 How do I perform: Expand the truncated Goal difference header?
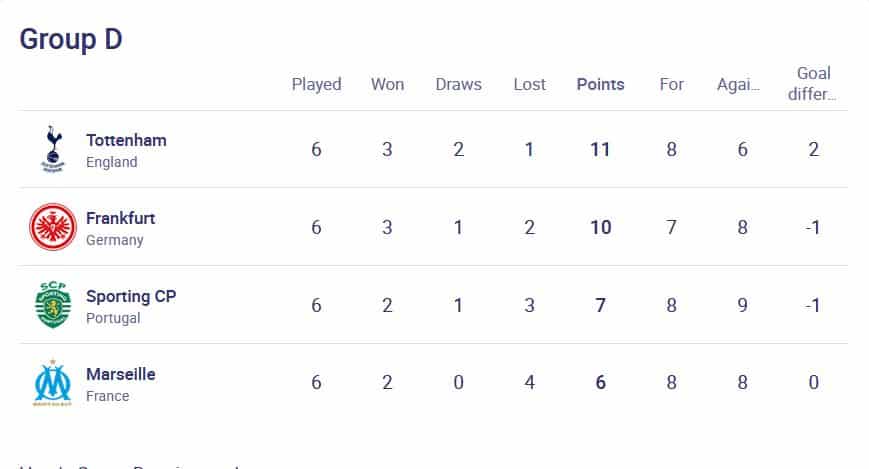tap(812, 84)
